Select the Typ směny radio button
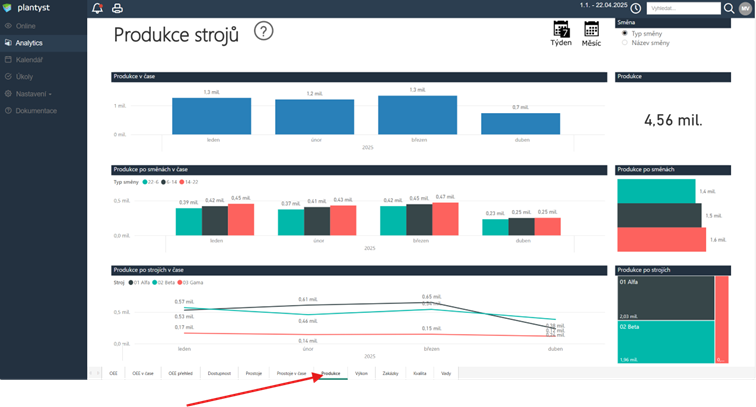756x407 pixels. 625,33
